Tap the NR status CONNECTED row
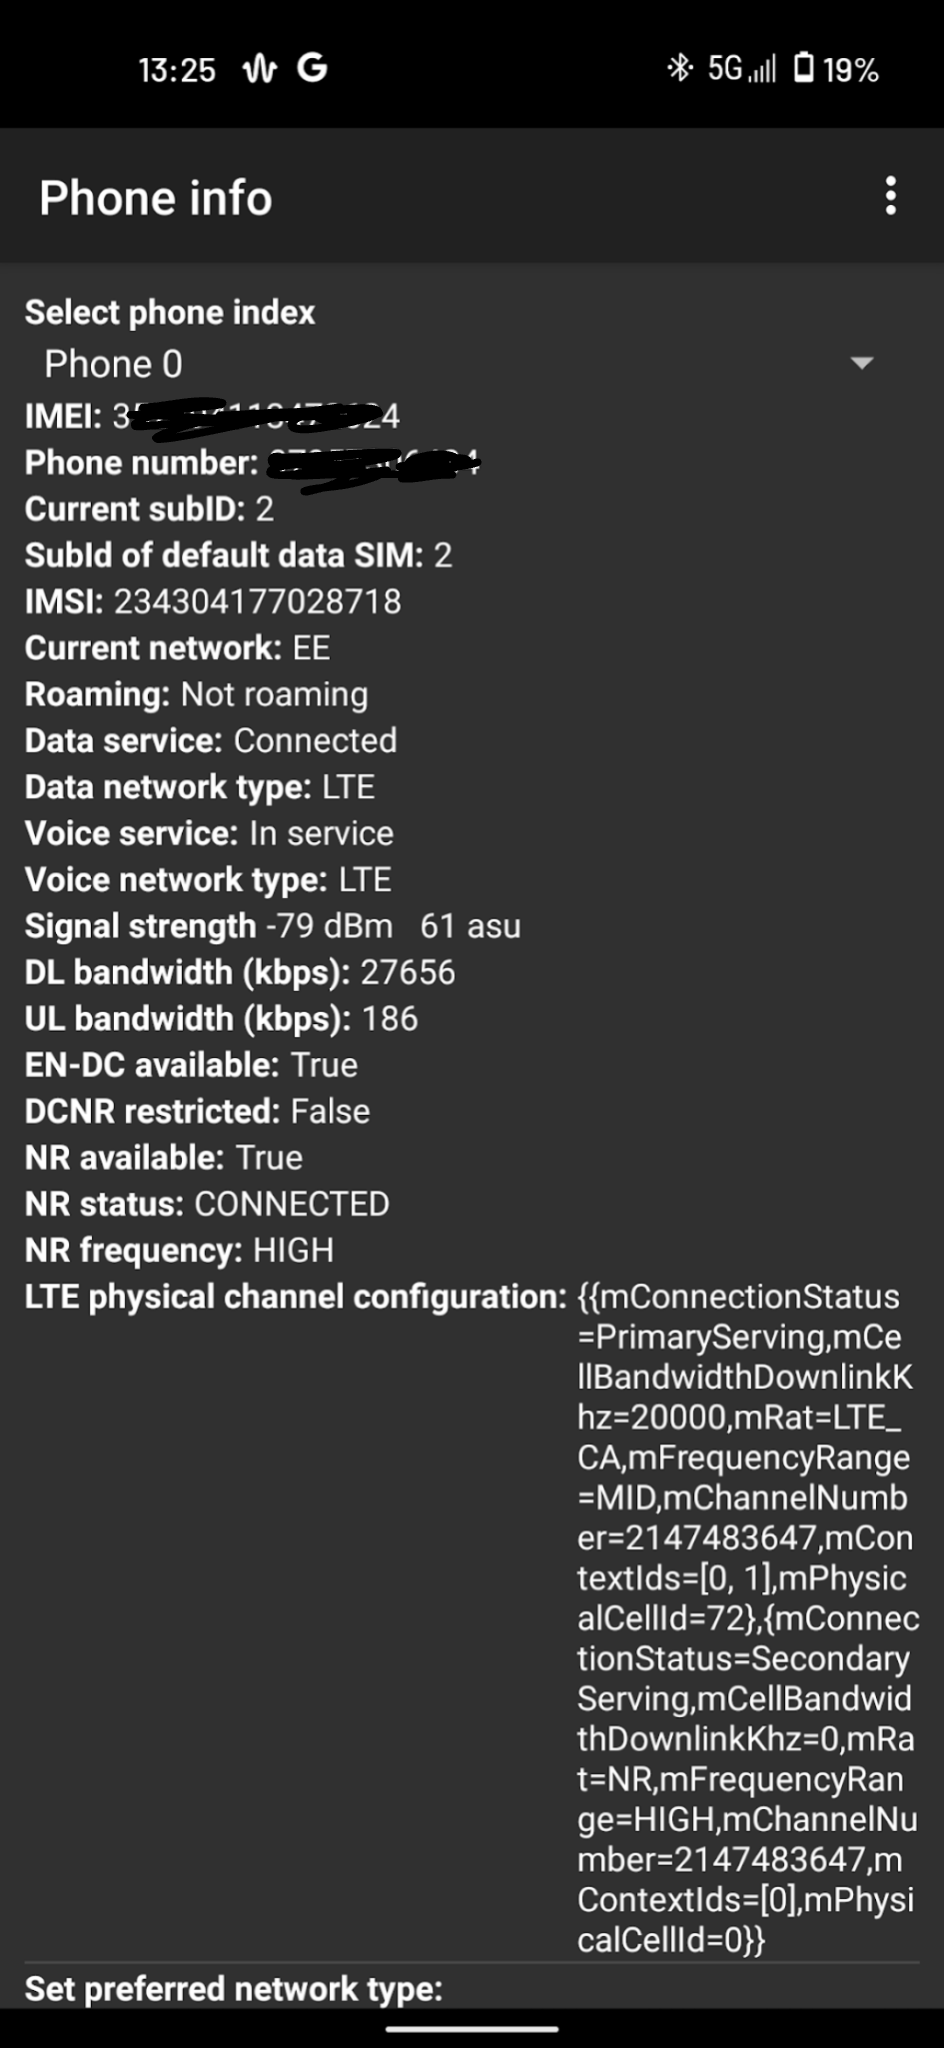 207,1204
